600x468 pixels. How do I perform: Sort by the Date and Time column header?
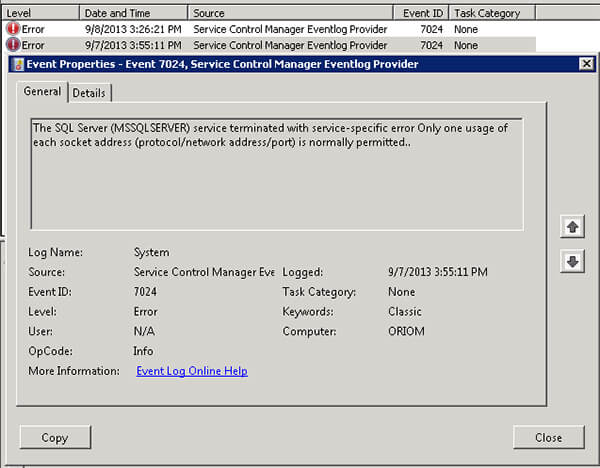[134, 13]
